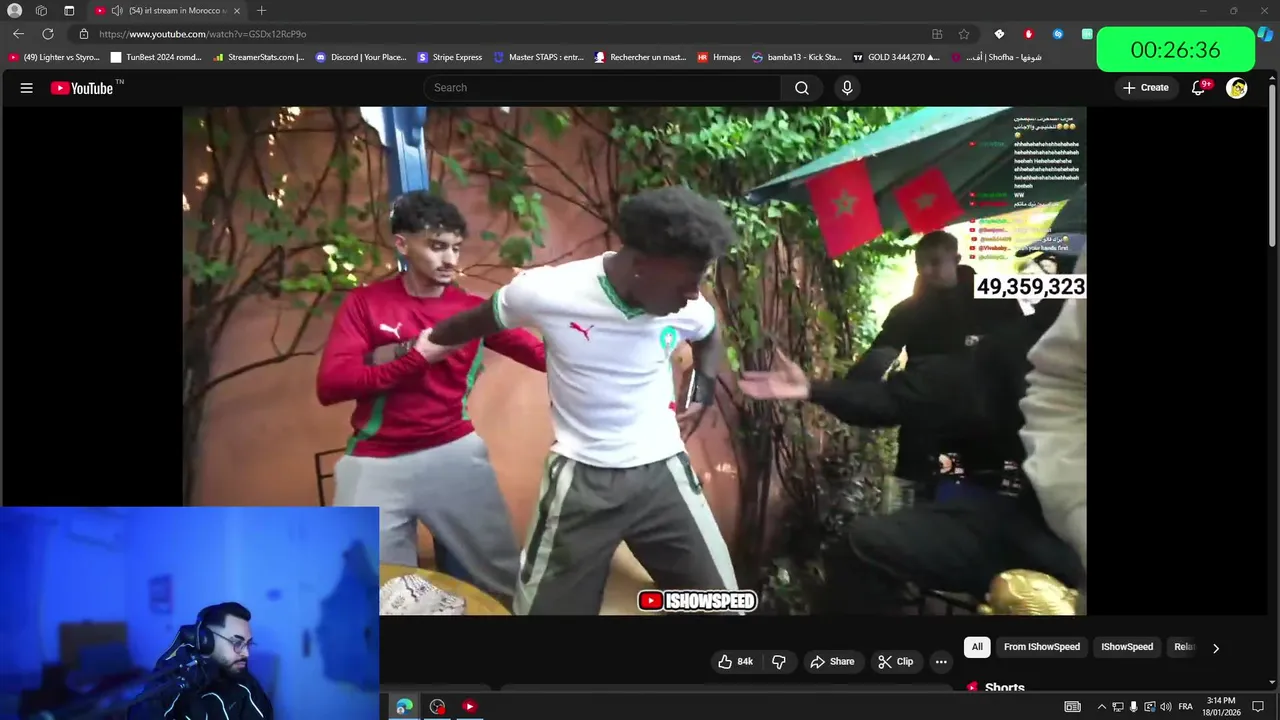1280x720 pixels.
Task: Click the IShowSpeed watermark on video
Action: (697, 601)
